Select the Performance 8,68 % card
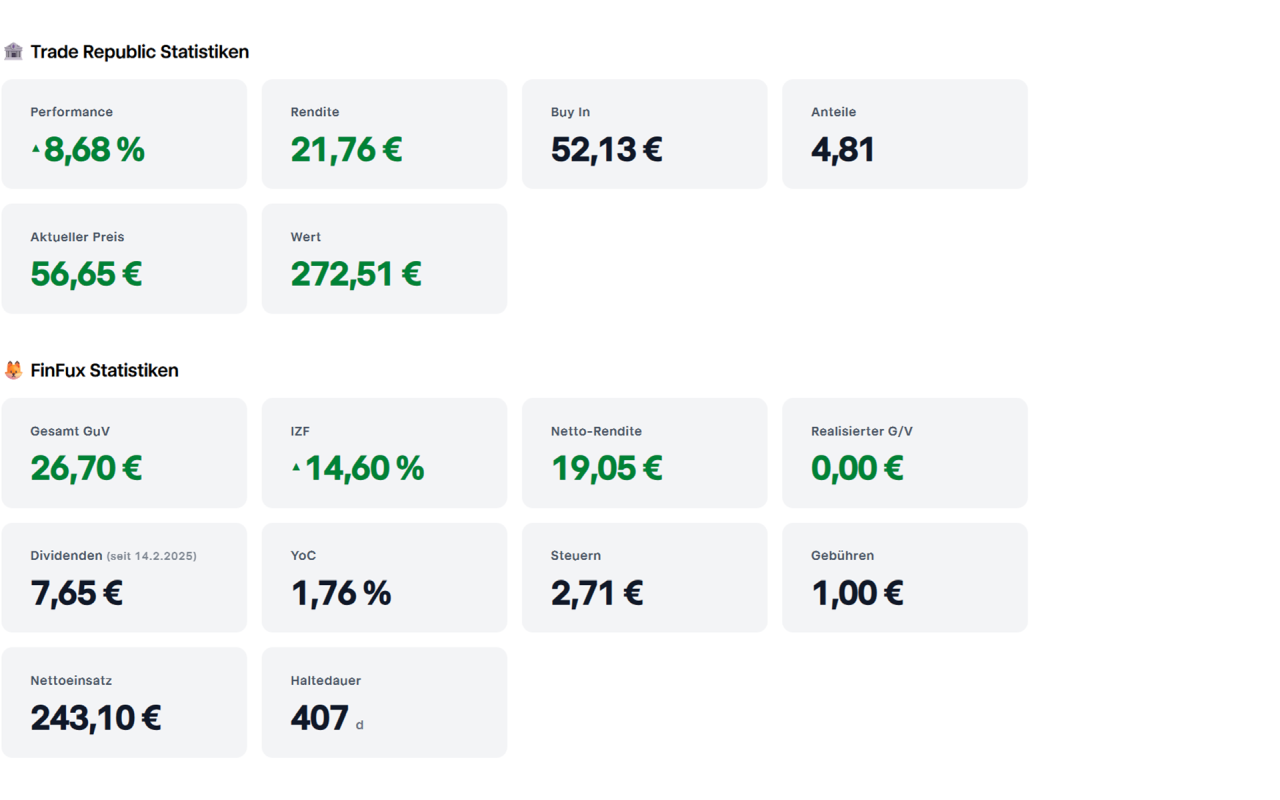The image size is (1280, 800). click(124, 134)
